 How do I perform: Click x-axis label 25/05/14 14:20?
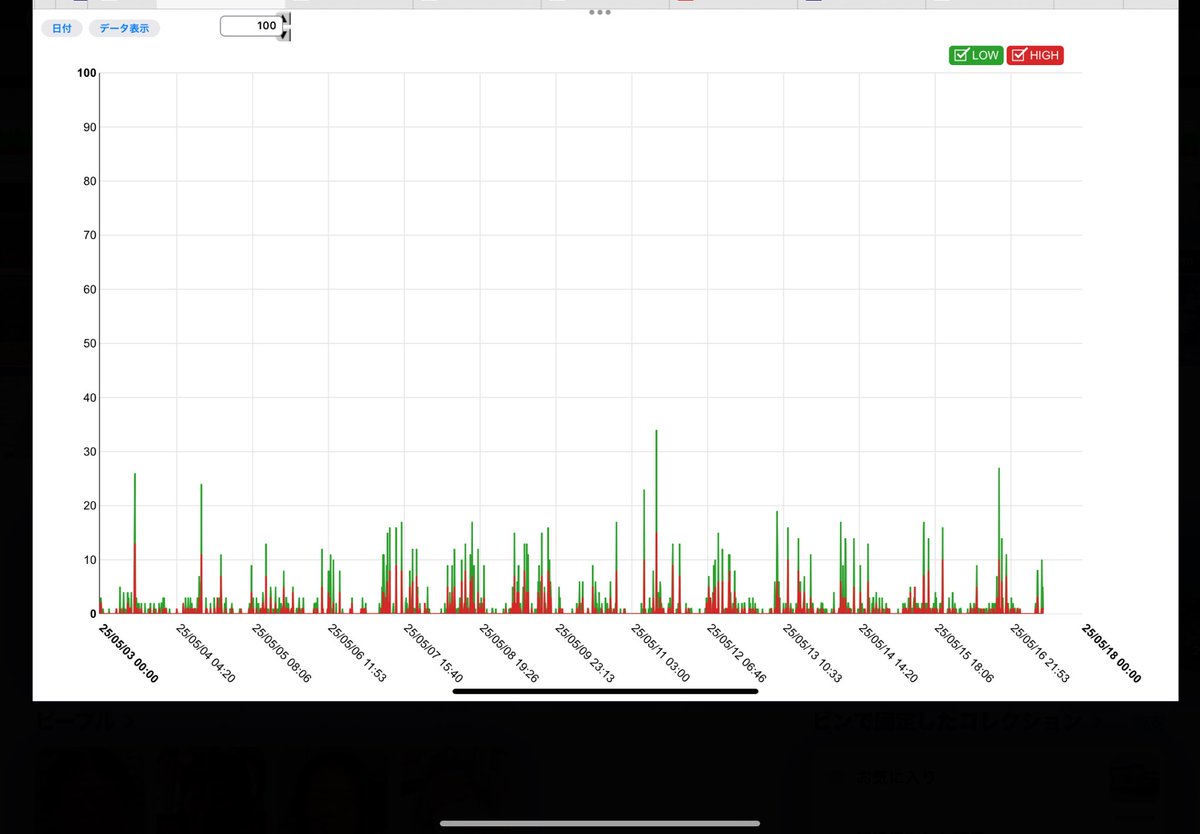pos(888,653)
